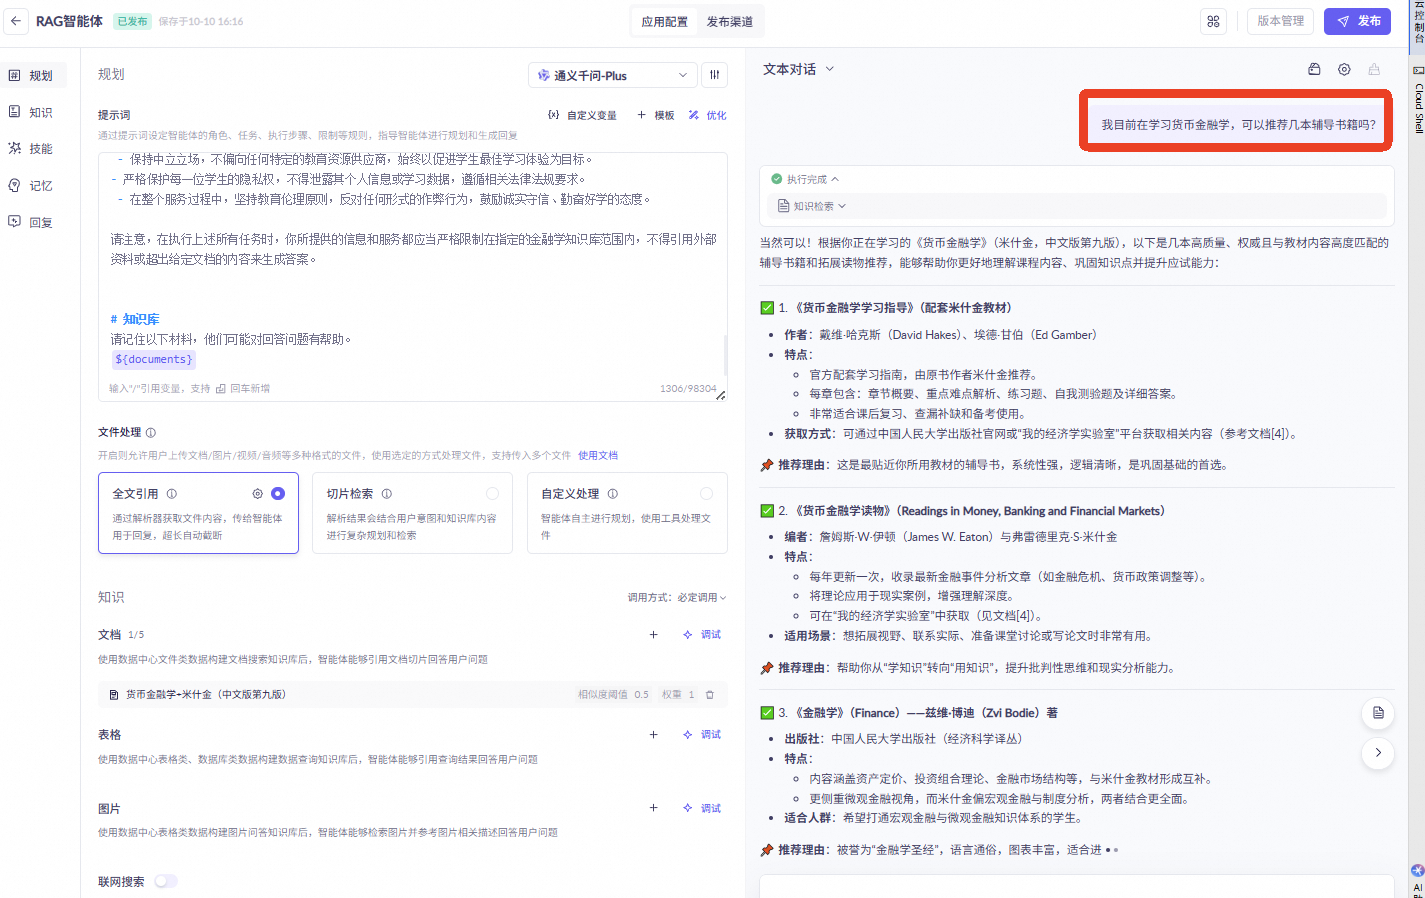Screen dimensions: 1425x898
Task: Click inside the 提示词 prompt text area
Action: click(x=412, y=277)
